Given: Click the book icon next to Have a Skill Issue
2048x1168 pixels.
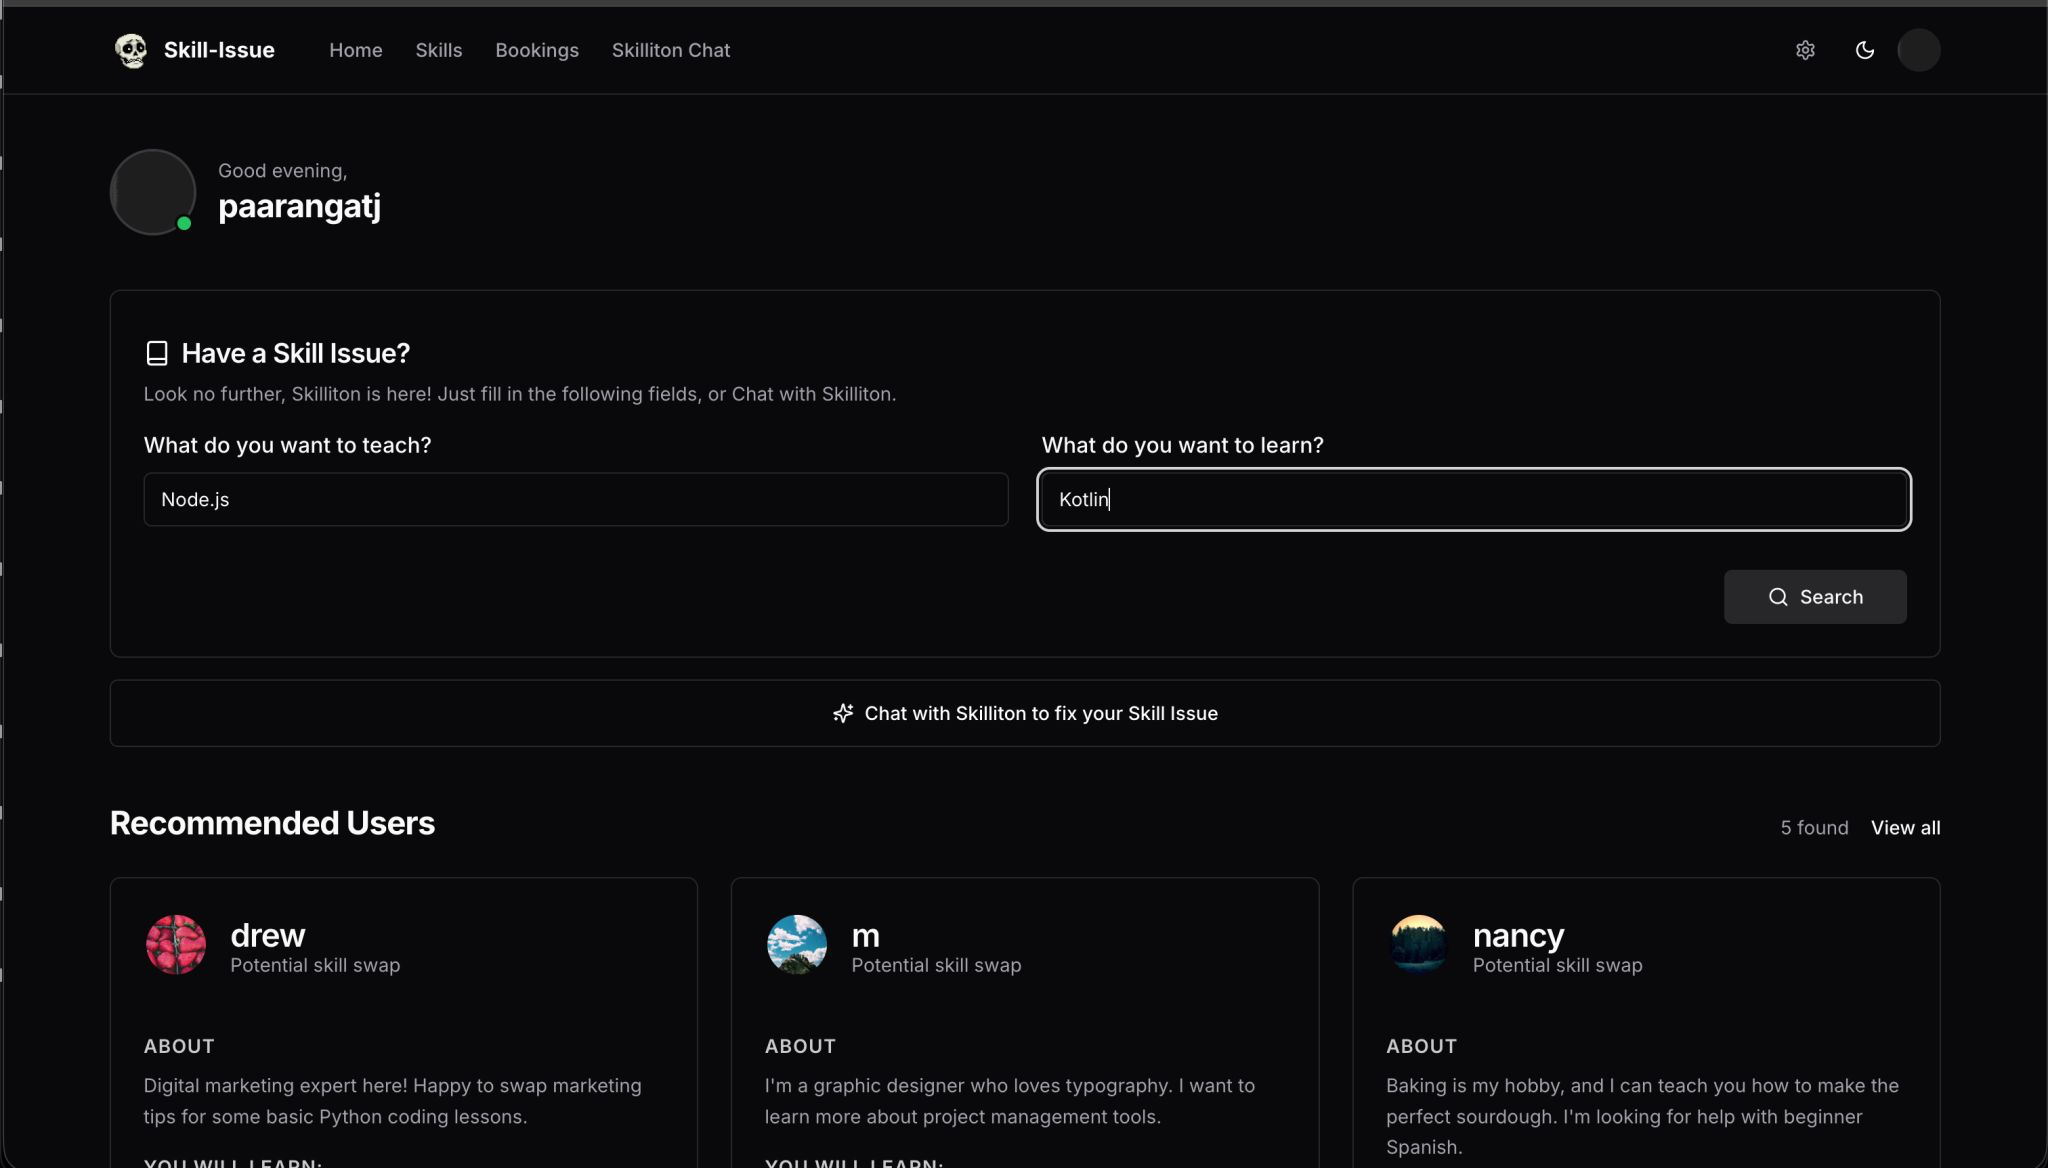Looking at the screenshot, I should click(158, 352).
